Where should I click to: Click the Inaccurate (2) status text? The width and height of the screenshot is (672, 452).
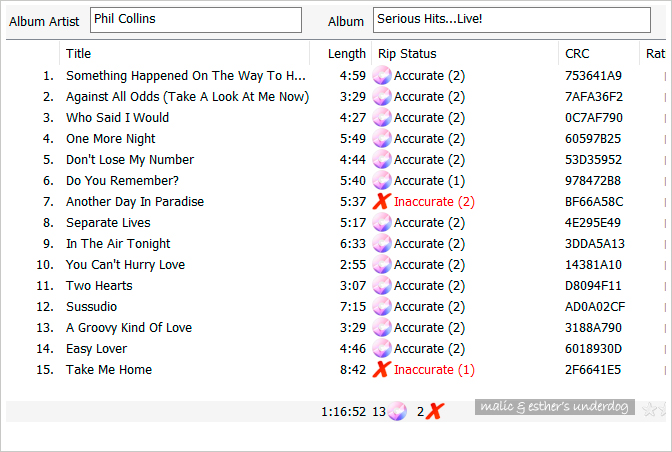pyautogui.click(x=434, y=202)
